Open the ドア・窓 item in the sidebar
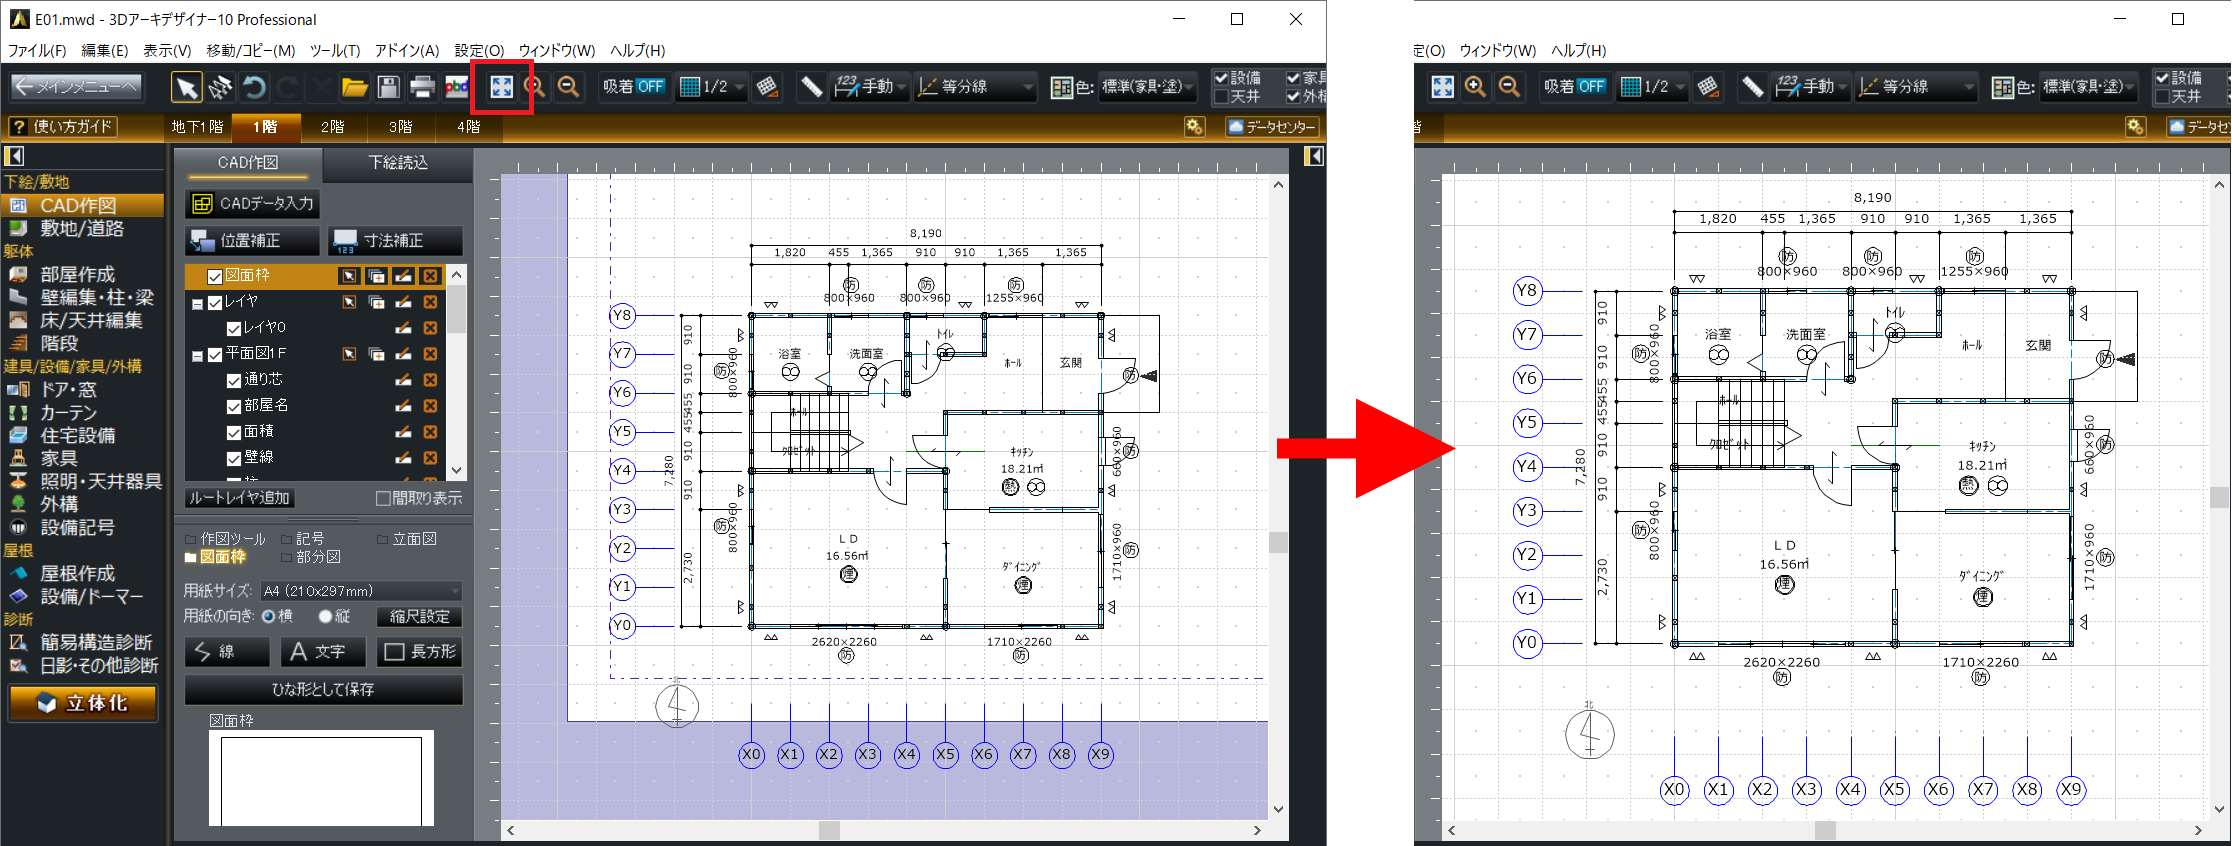 68,389
